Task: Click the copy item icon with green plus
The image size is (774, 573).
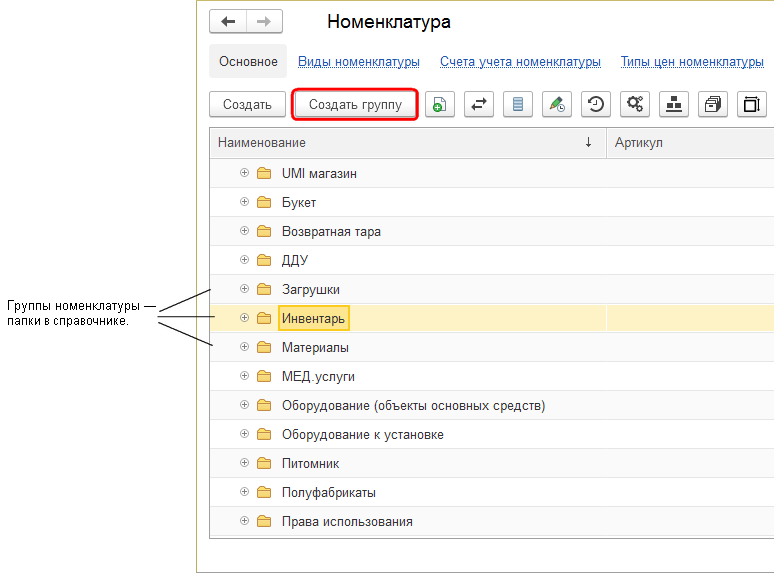Action: click(x=440, y=104)
